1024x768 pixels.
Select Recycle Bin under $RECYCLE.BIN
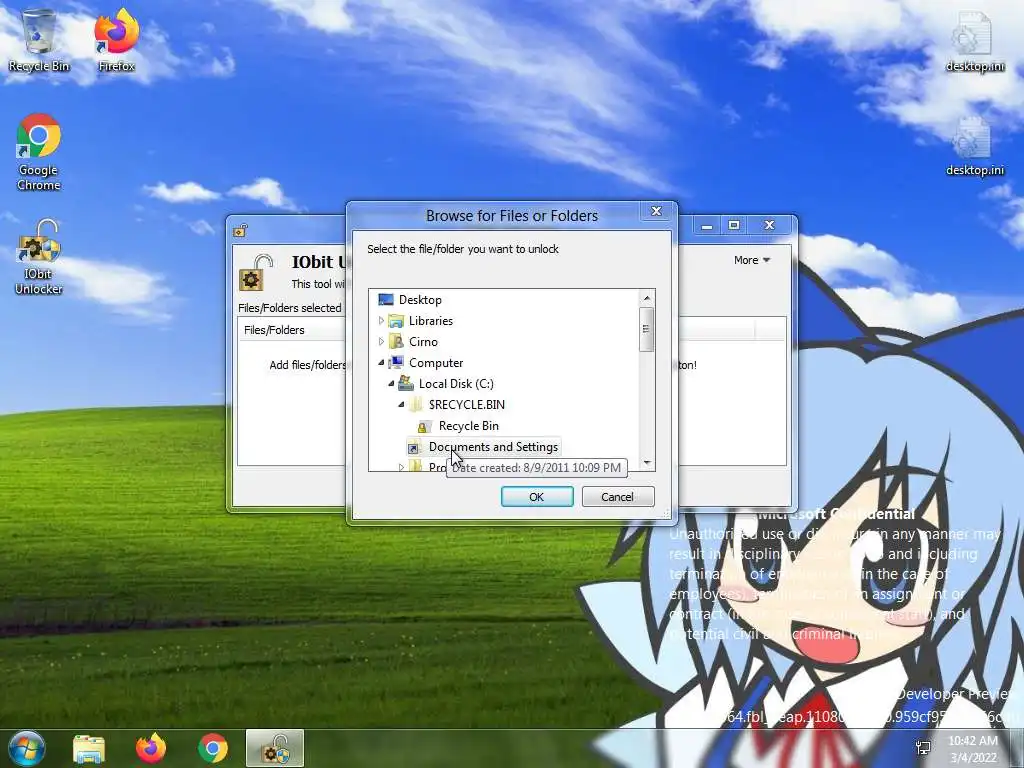click(468, 426)
